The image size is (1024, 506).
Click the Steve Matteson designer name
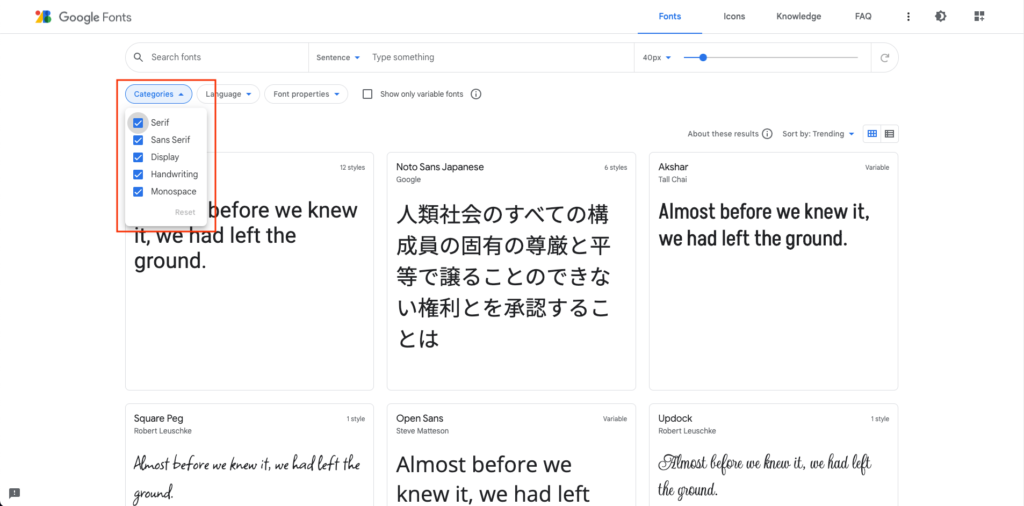422,431
